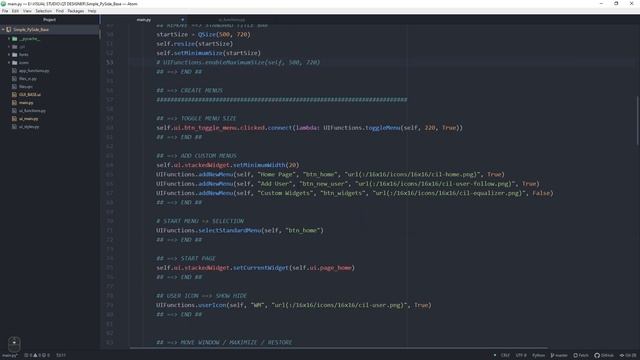Click the togglemenu call in the code
This screenshot has height=360, width=640.
coord(382,128)
